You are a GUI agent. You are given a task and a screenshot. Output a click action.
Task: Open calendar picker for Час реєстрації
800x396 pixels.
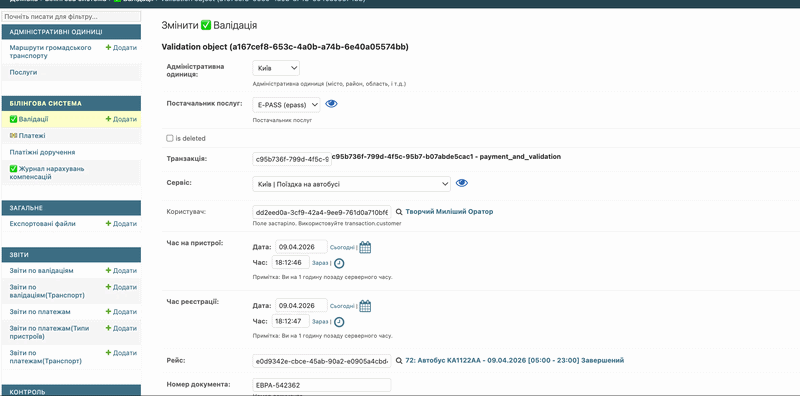click(365, 306)
